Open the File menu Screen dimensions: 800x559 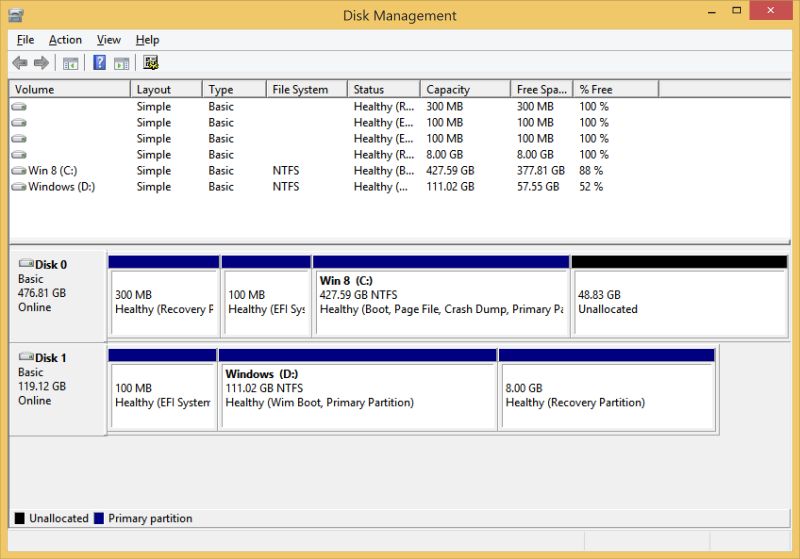click(26, 40)
